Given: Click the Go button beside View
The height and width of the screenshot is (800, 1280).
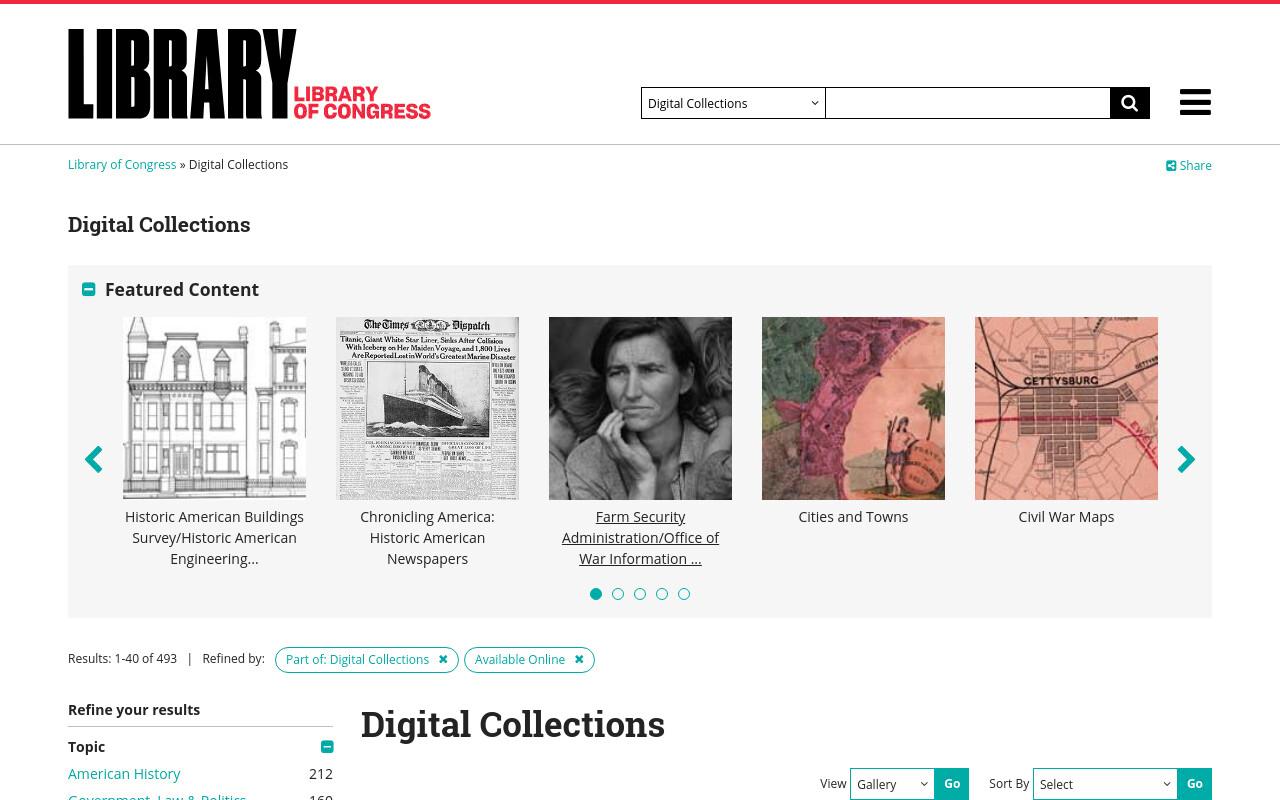Looking at the screenshot, I should 952,784.
